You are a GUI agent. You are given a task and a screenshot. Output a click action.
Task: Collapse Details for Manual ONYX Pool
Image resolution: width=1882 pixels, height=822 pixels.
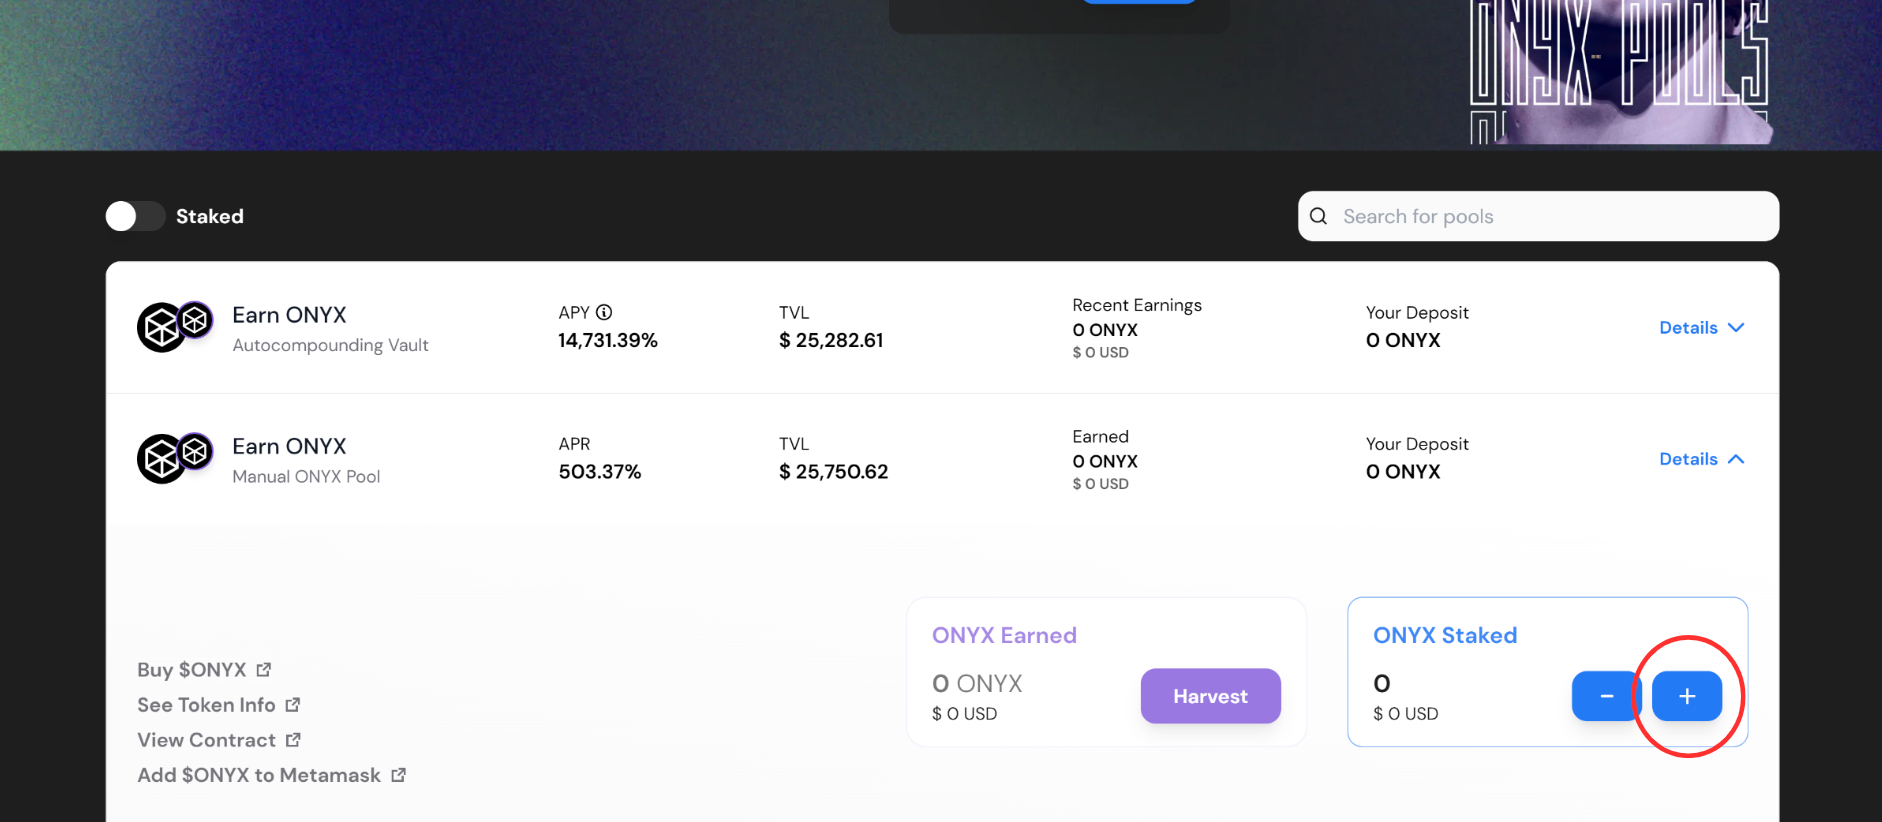[1701, 459]
